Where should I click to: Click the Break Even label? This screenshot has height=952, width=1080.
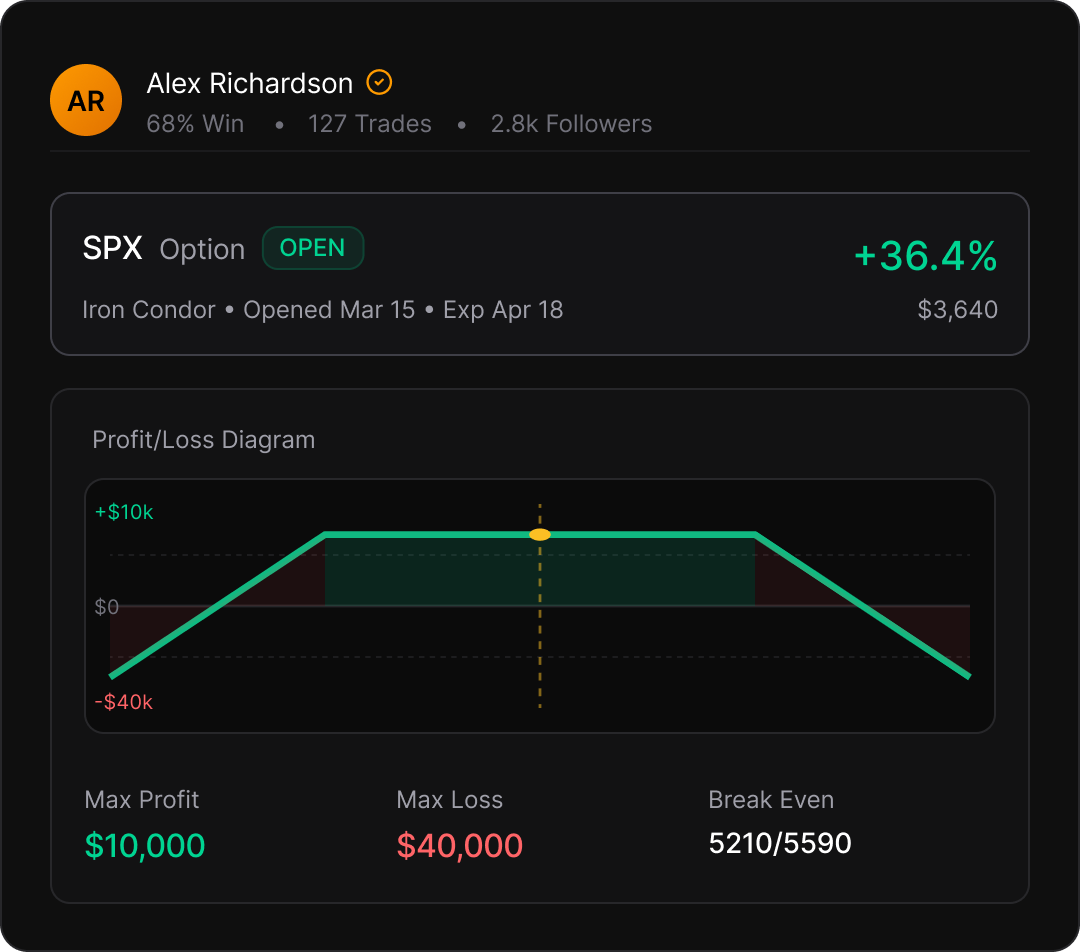pos(771,800)
